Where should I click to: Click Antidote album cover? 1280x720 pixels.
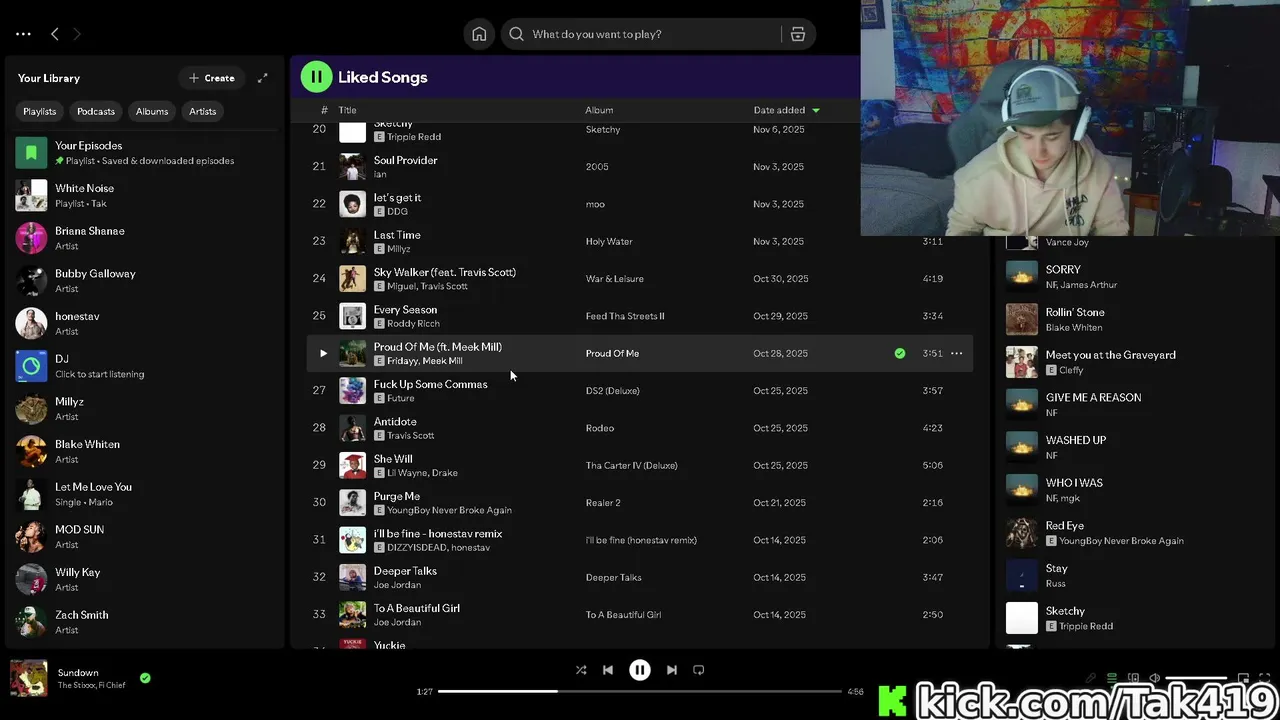352,428
